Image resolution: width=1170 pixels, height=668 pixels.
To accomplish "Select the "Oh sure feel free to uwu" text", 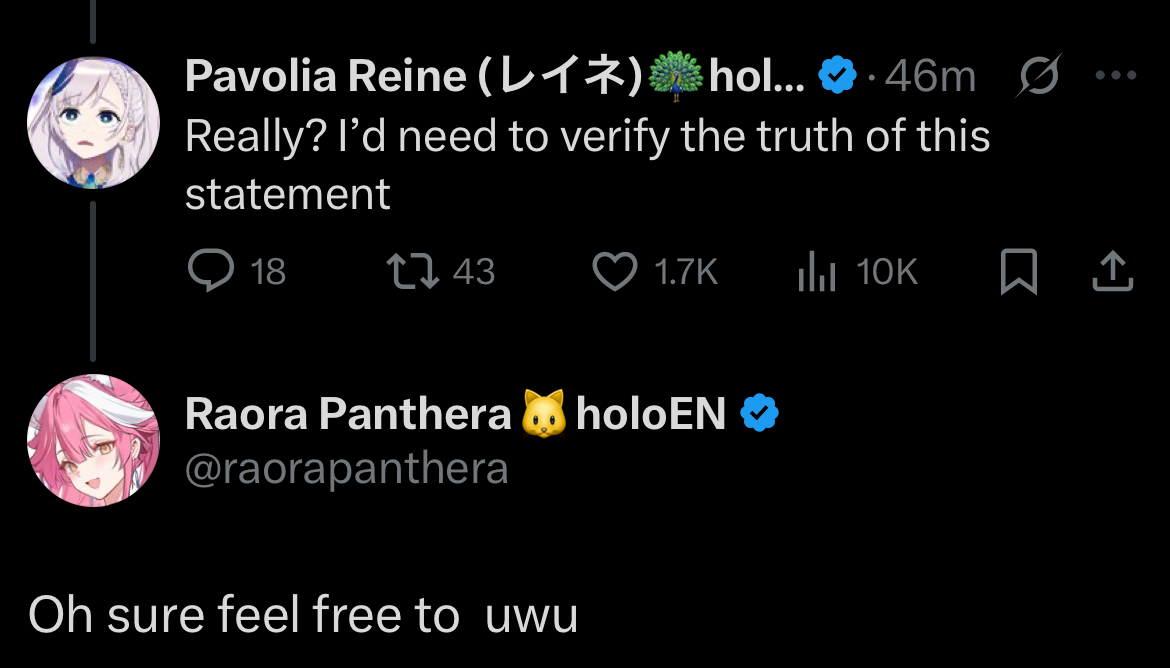I will coord(303,614).
